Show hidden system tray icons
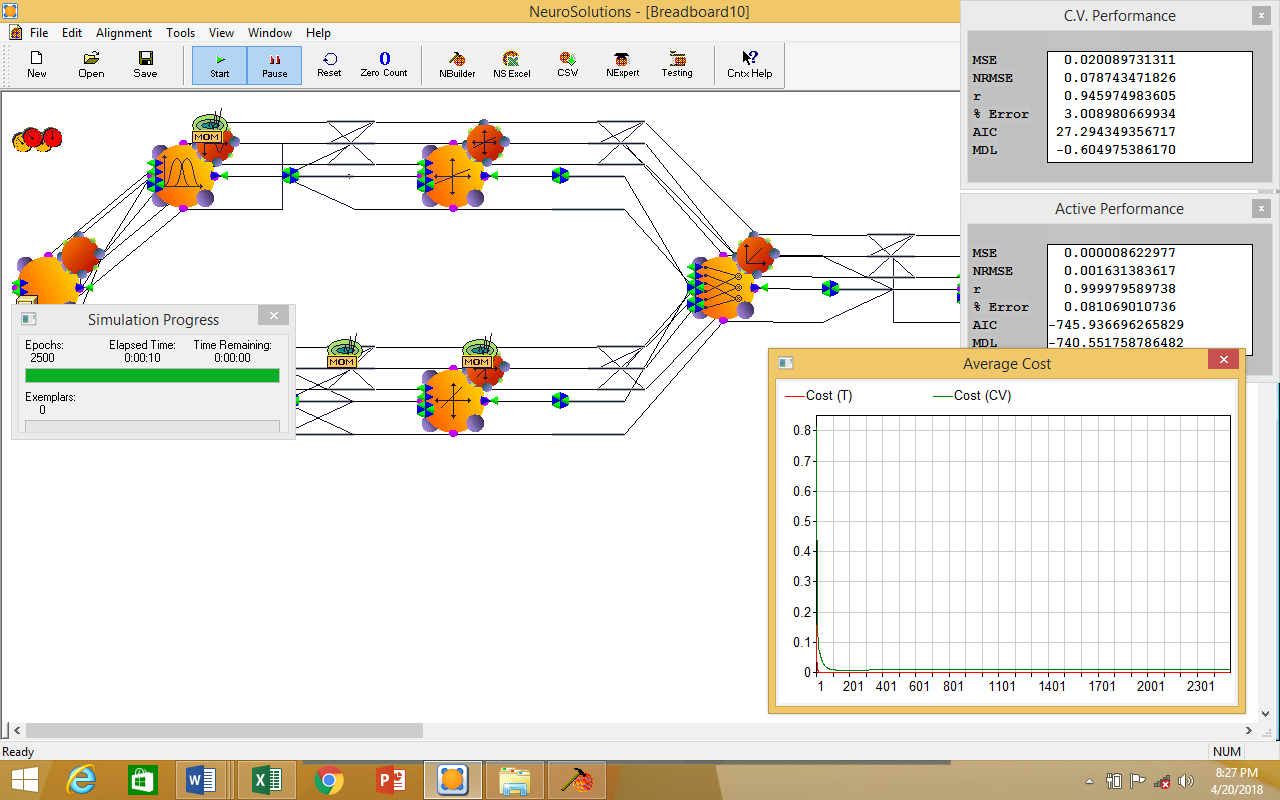The width and height of the screenshot is (1280, 800). pyautogui.click(x=1089, y=781)
